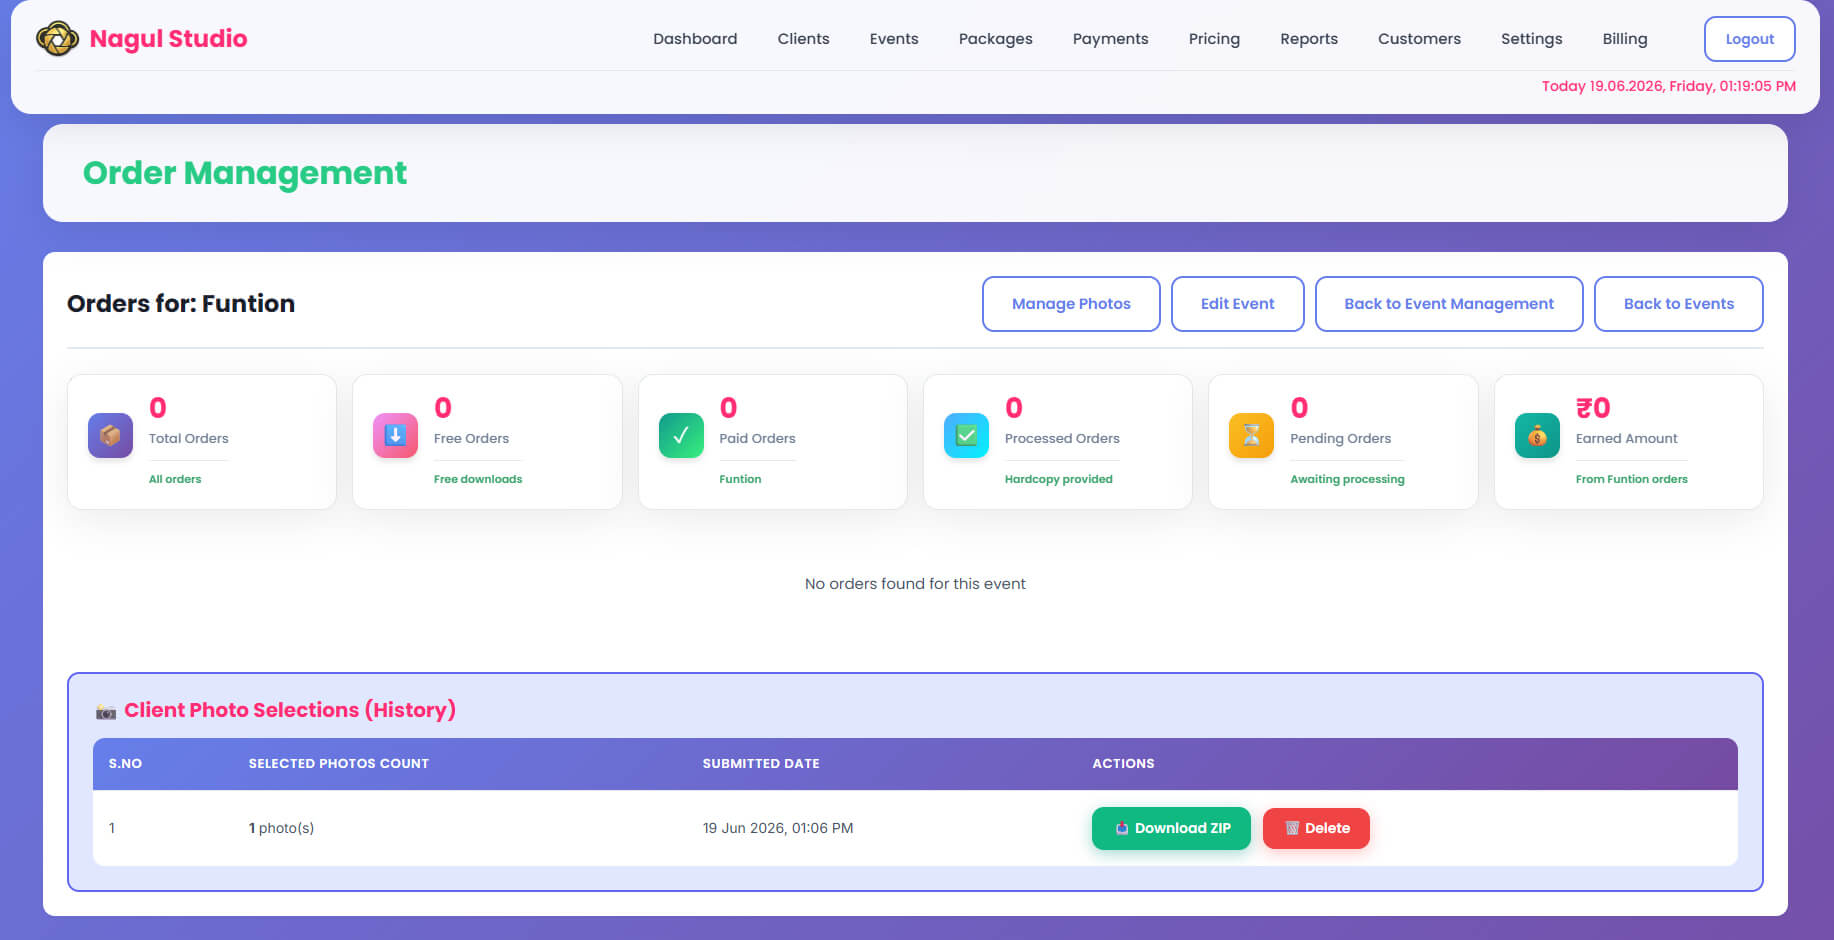Image resolution: width=1834 pixels, height=940 pixels.
Task: Click the Pending Orders hourglass icon
Action: click(1251, 436)
